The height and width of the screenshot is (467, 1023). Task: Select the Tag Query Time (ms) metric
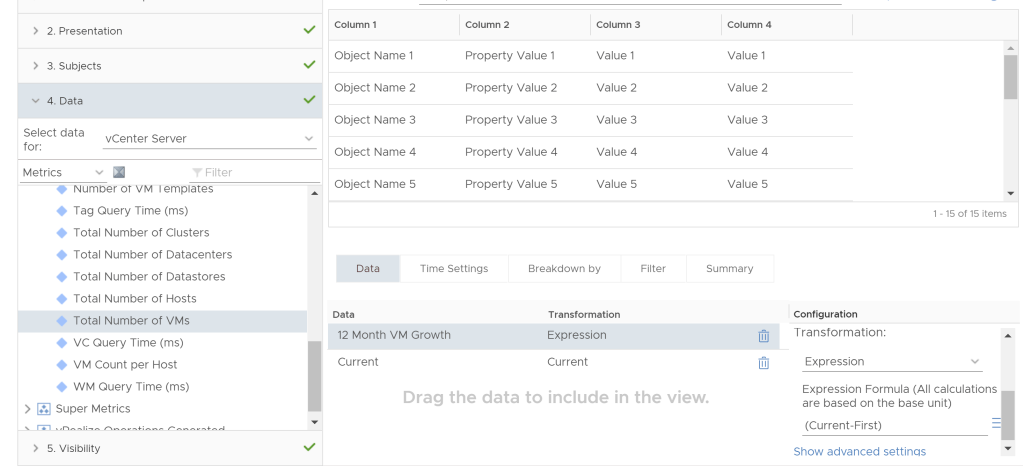(130, 211)
